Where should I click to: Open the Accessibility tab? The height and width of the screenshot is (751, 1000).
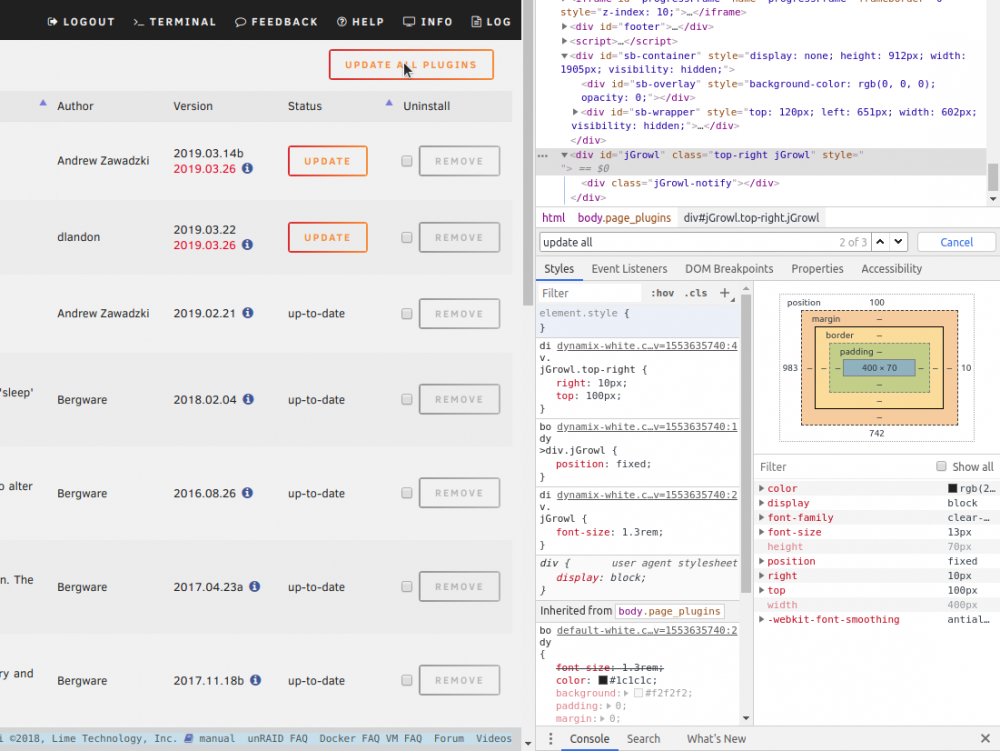click(892, 269)
